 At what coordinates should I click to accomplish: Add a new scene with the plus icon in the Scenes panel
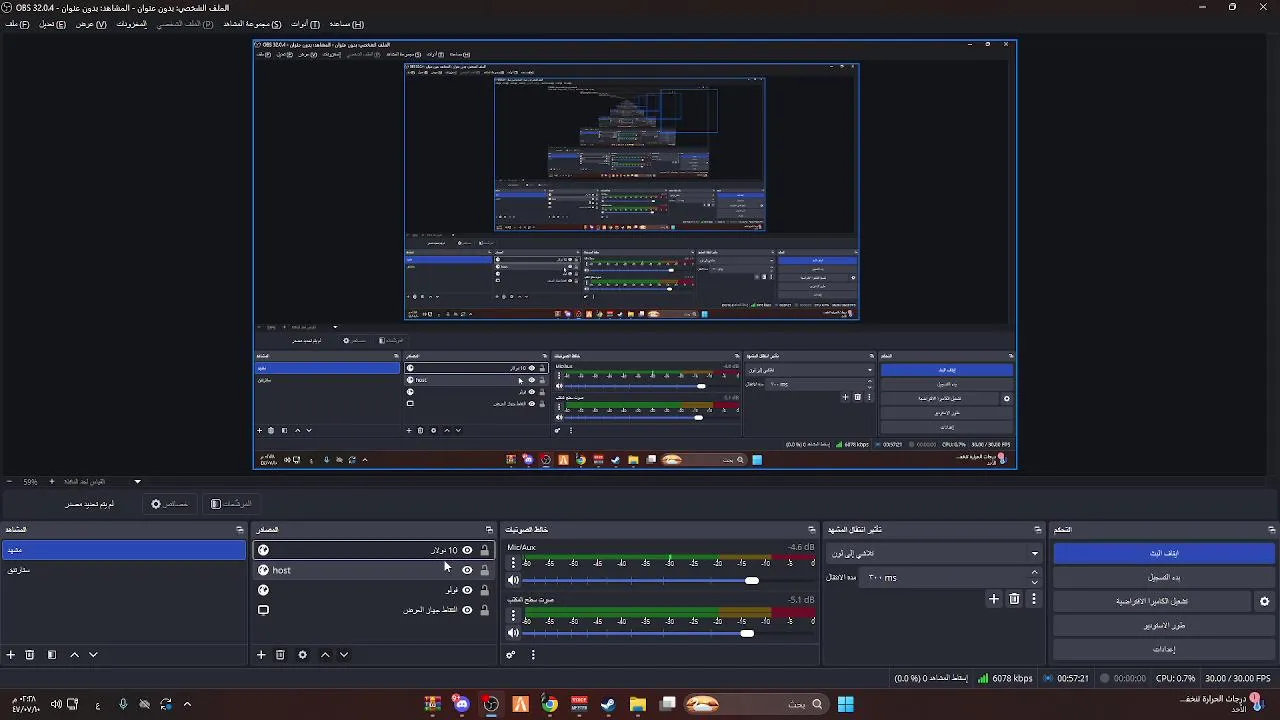(x=11, y=655)
